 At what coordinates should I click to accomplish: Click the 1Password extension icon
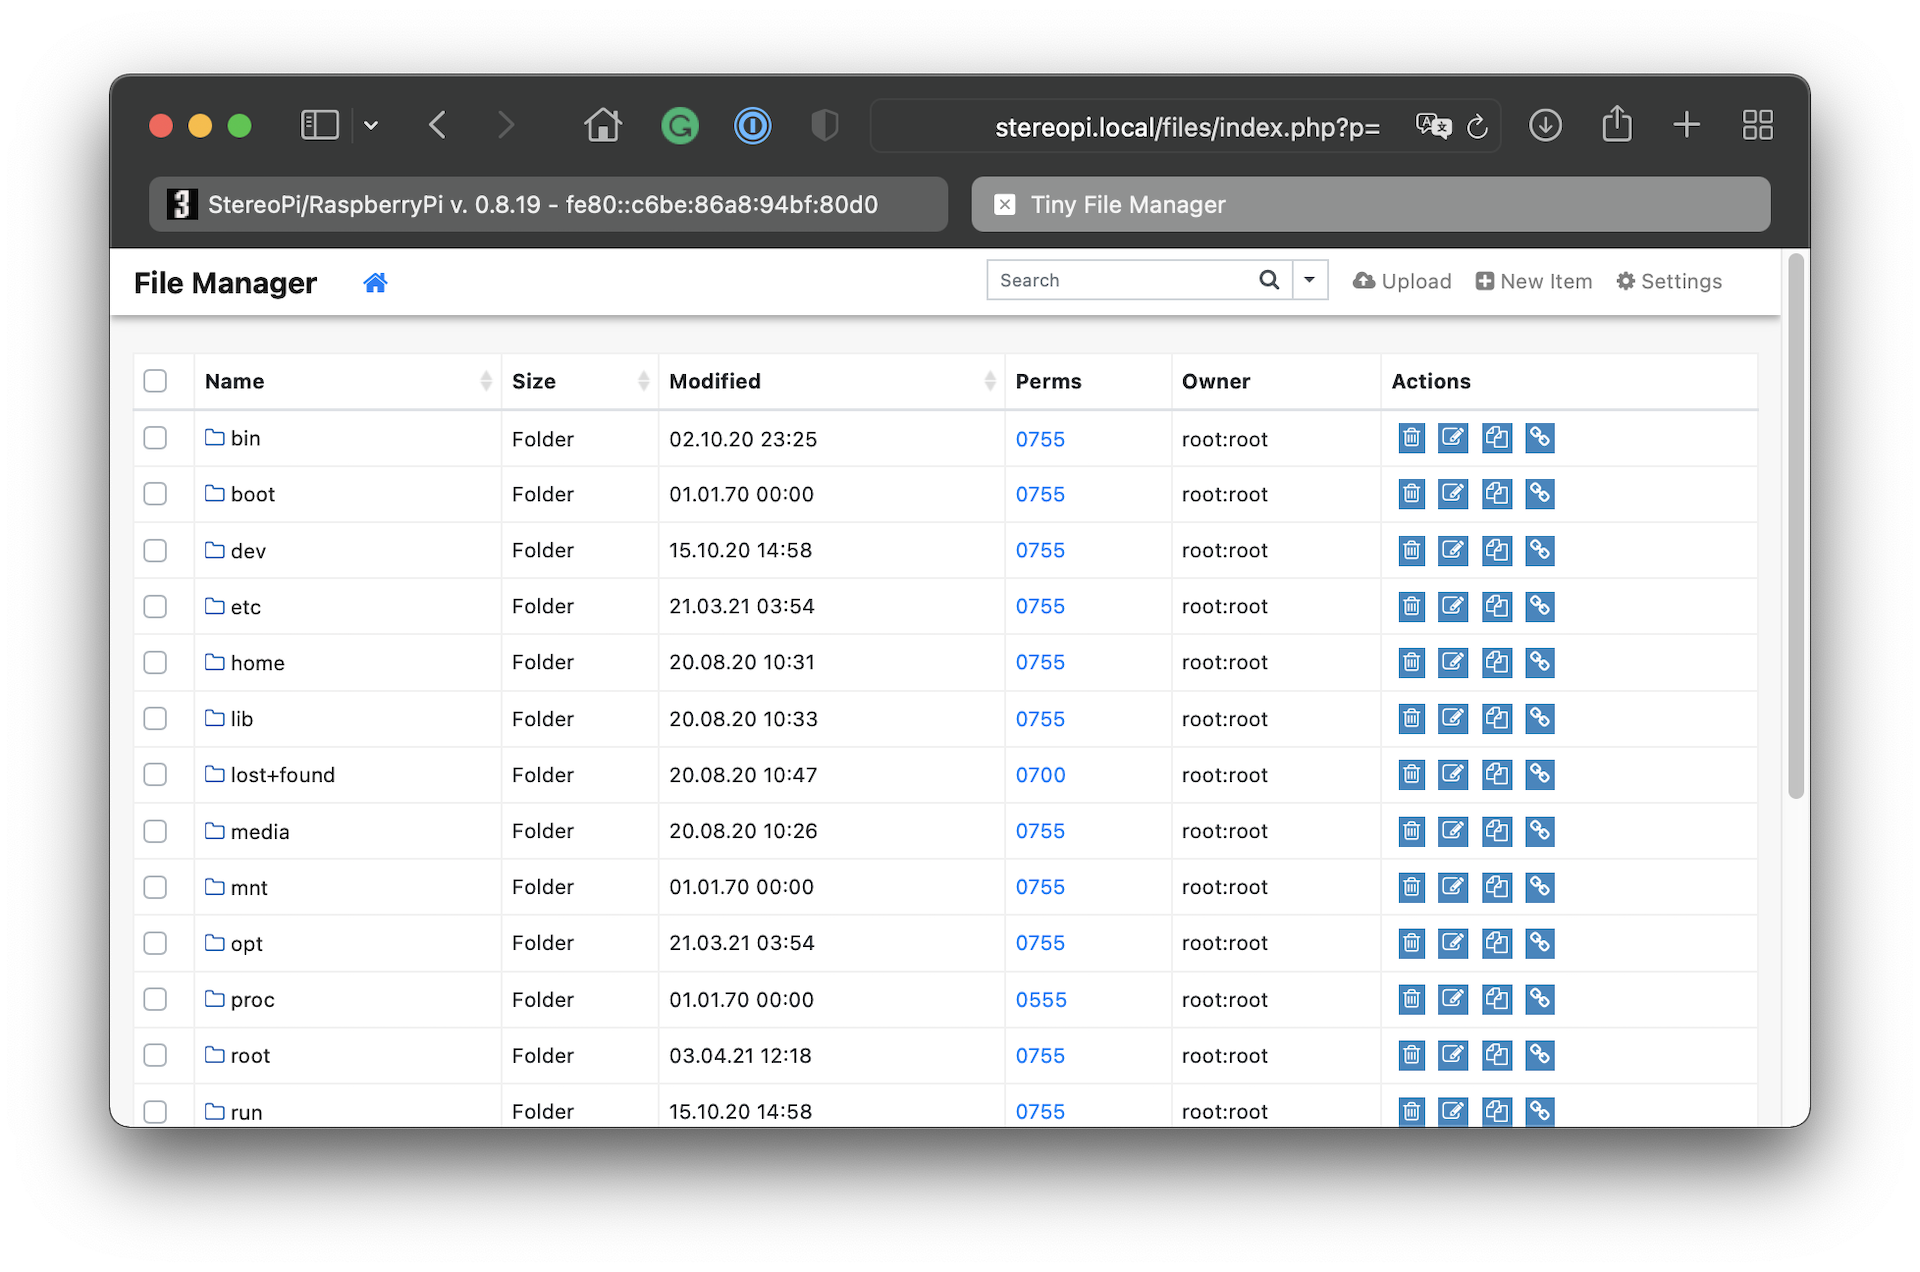coord(752,126)
